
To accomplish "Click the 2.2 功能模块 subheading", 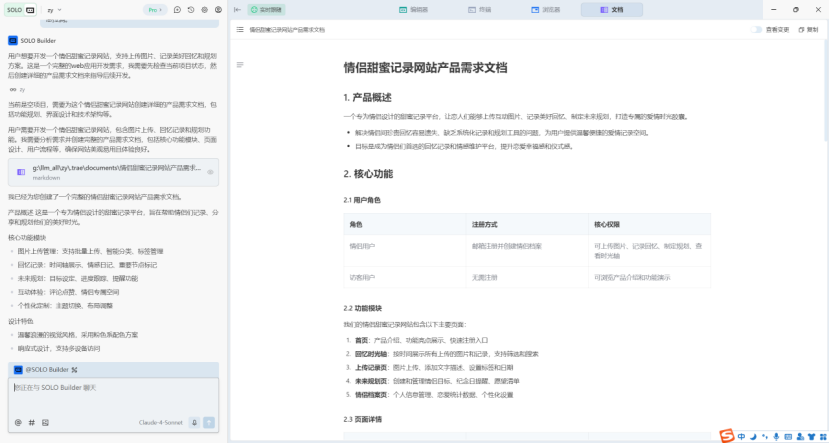I will tap(363, 308).
